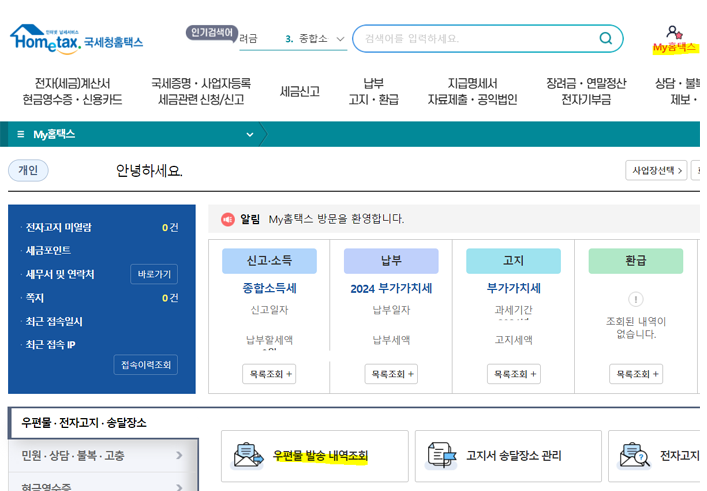This screenshot has height=491, width=707.
Task: Click the 신고·소득 card header
Action: (x=269, y=261)
